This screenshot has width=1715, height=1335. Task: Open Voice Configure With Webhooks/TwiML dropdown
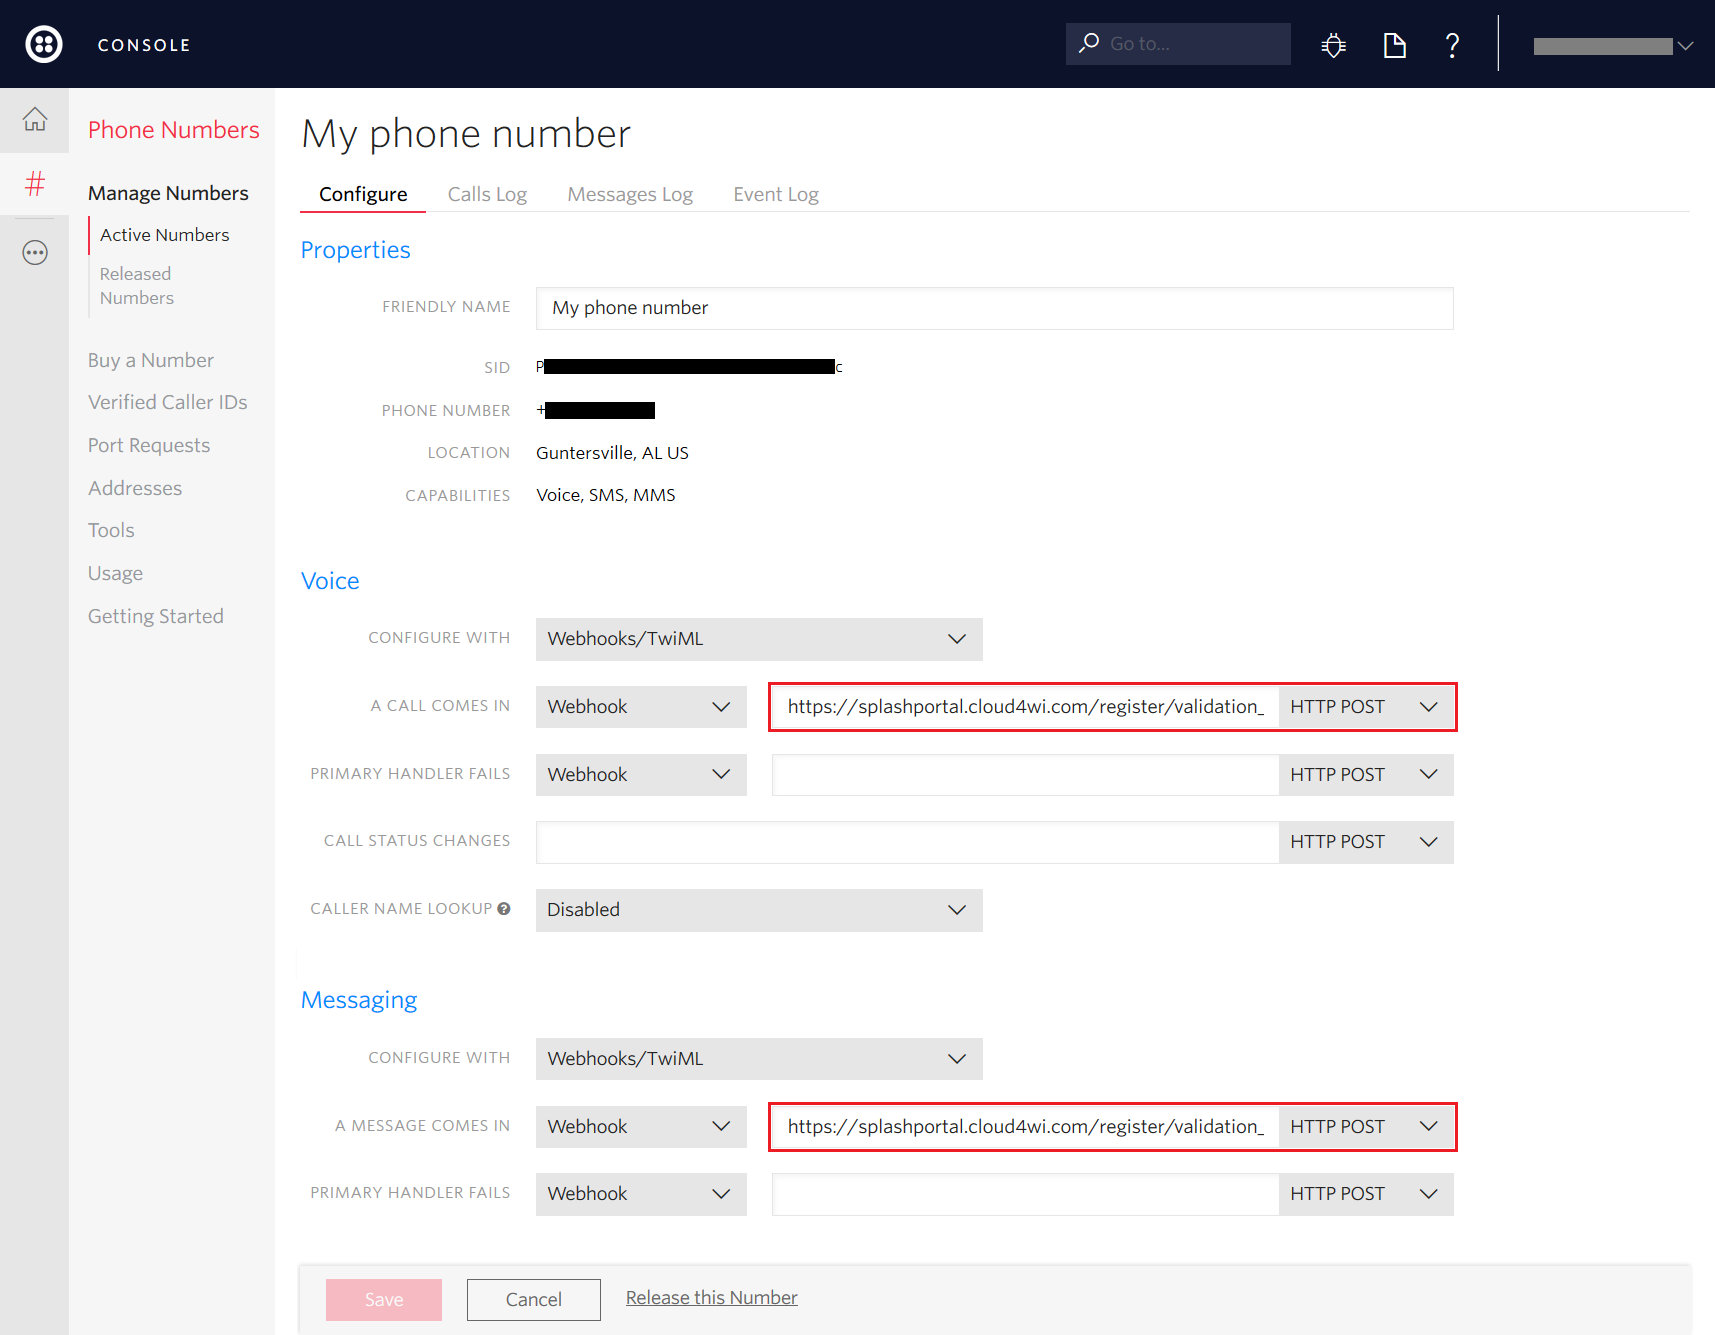(x=759, y=639)
